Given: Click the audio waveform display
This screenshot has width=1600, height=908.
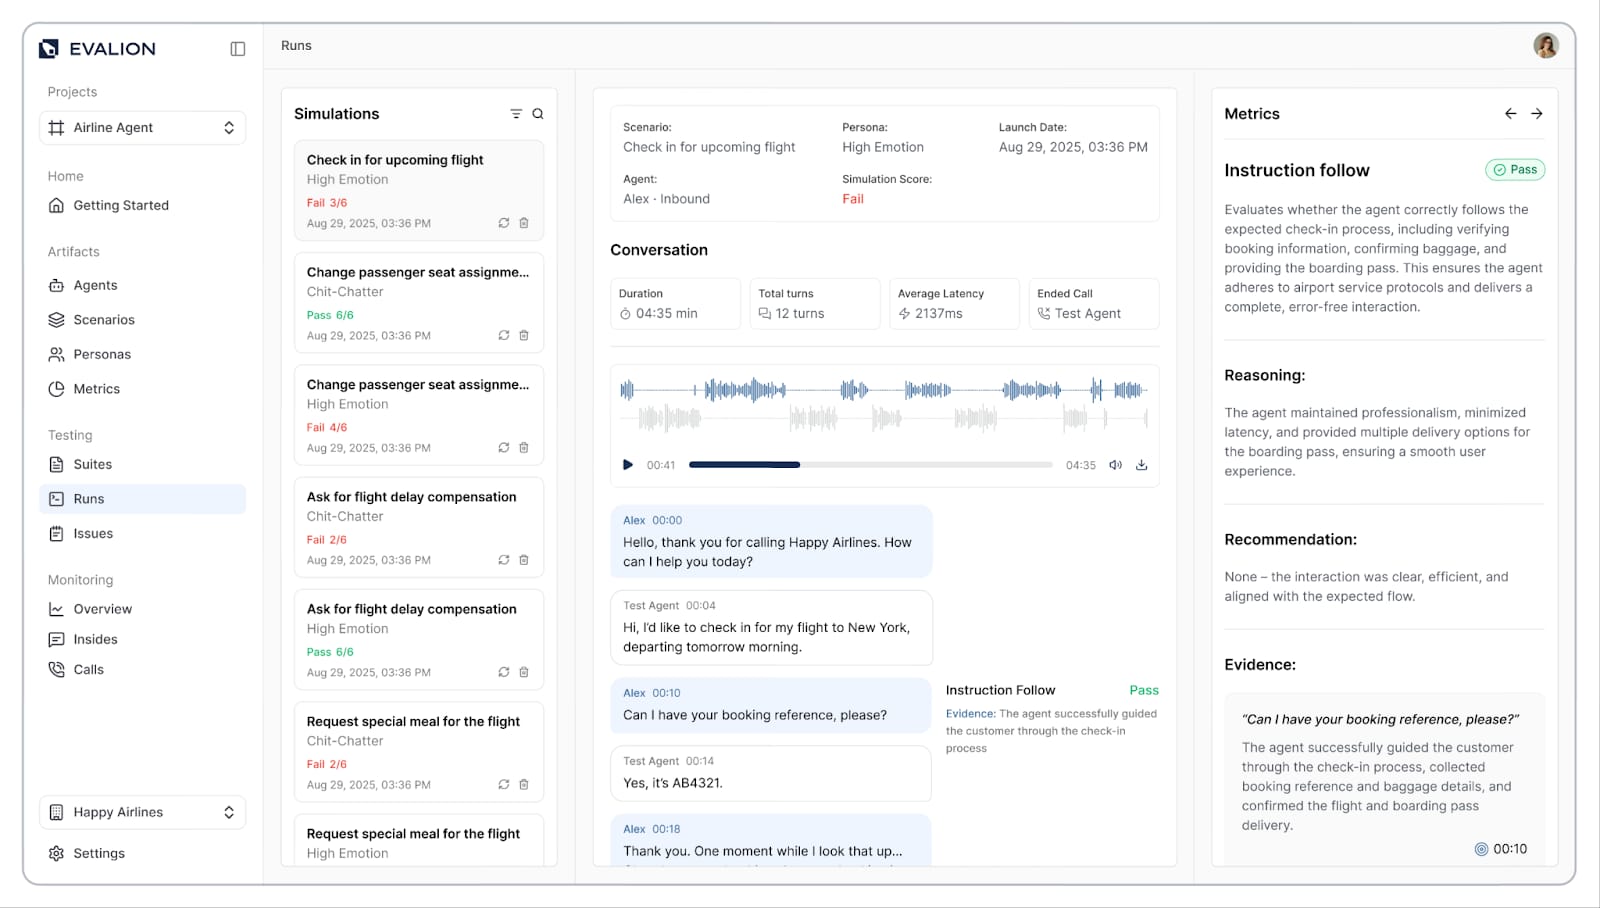Looking at the screenshot, I should pos(884,403).
